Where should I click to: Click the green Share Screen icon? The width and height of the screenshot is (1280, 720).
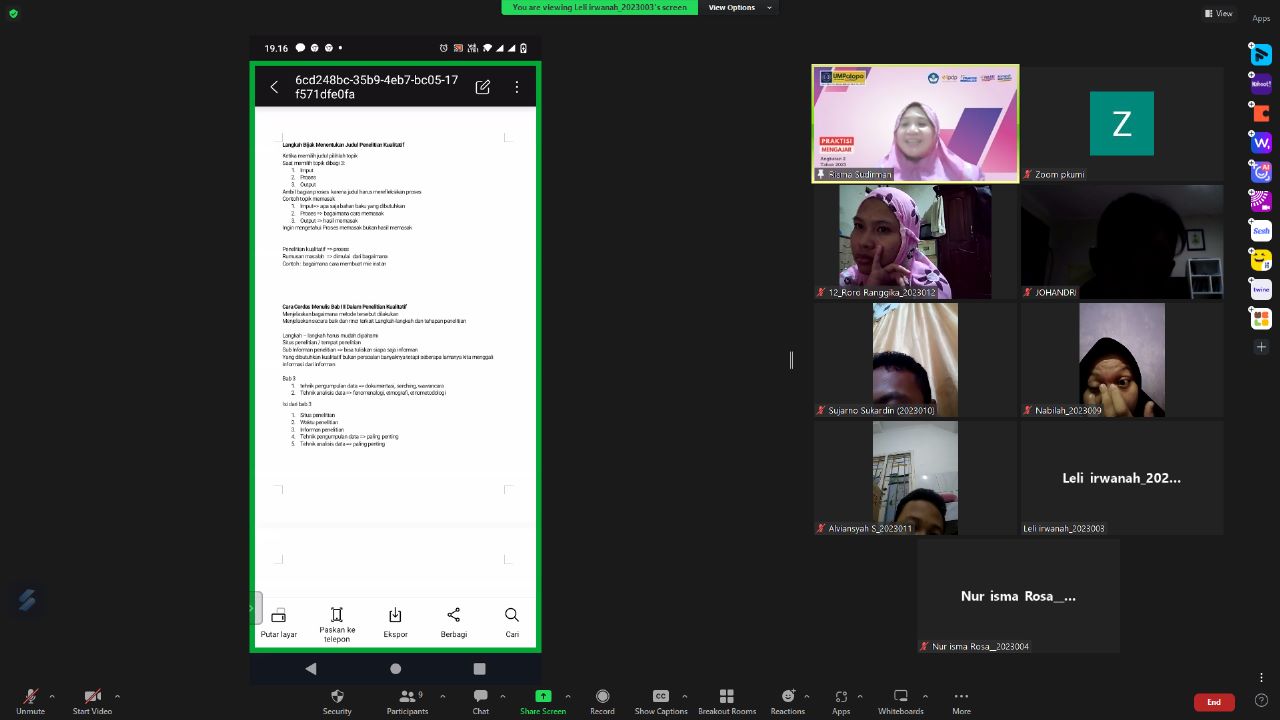pos(543,696)
